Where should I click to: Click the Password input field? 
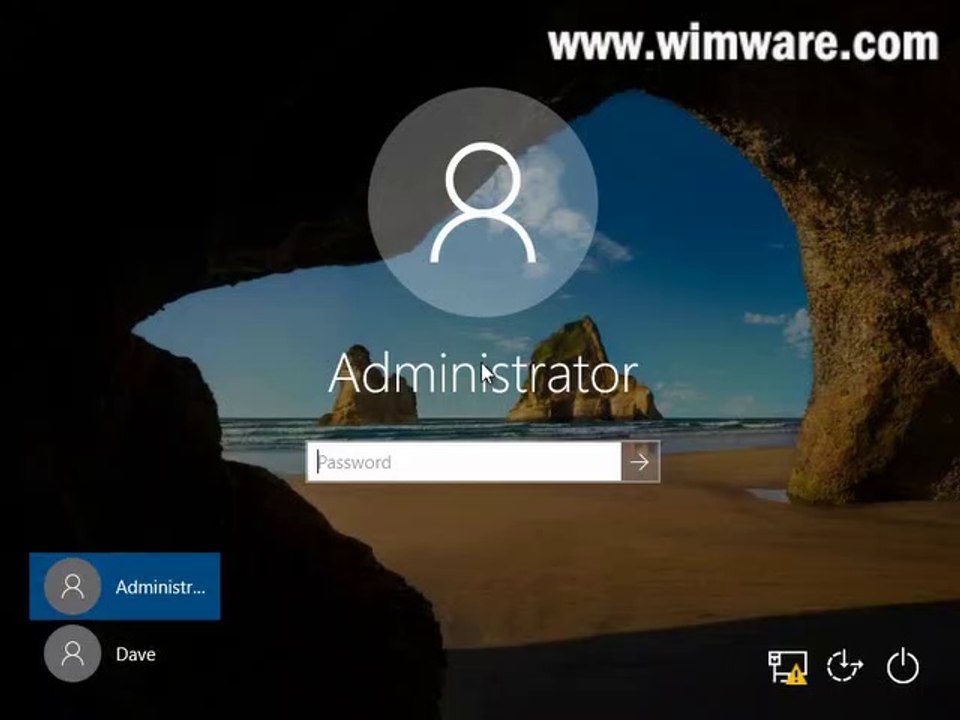point(463,462)
